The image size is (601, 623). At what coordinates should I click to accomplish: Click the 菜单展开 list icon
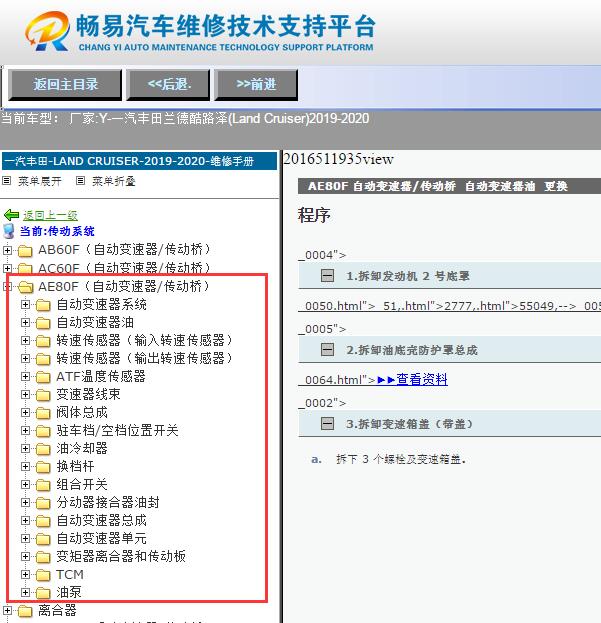[x=6, y=181]
